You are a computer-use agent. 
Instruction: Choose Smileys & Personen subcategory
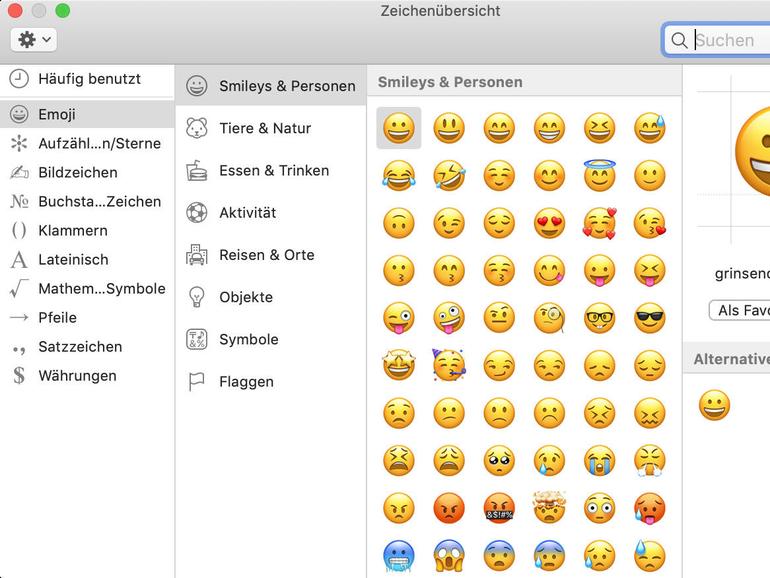tap(271, 86)
